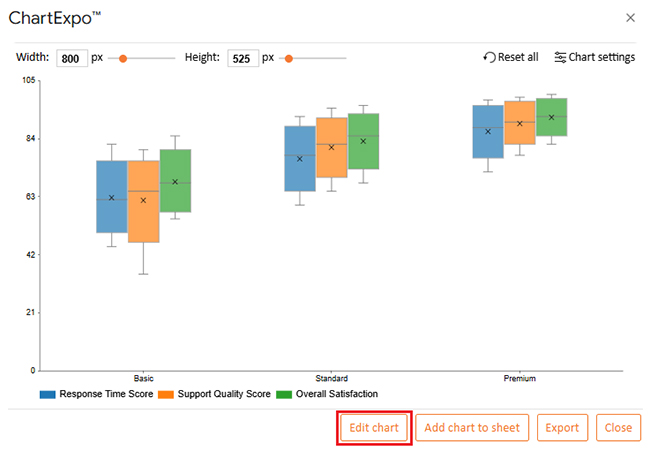Click the green Overall Satisfaction swatch
The width and height of the screenshot is (650, 451).
[x=284, y=395]
